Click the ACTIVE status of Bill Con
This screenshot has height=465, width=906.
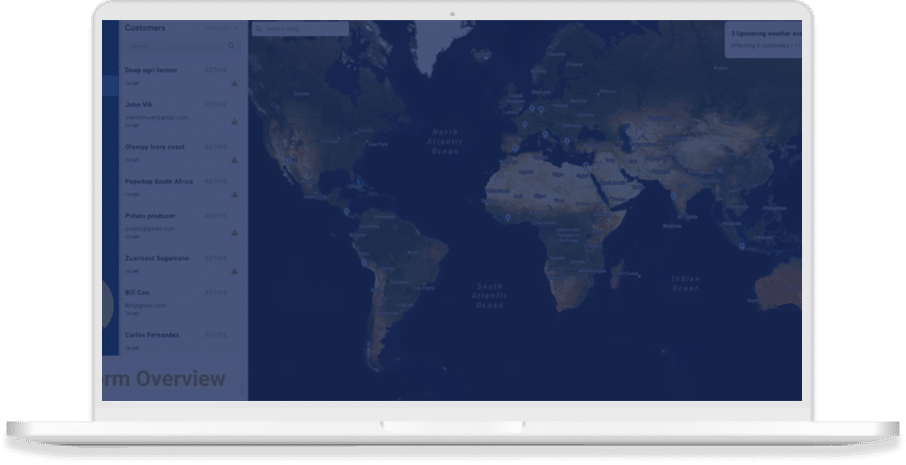216,293
